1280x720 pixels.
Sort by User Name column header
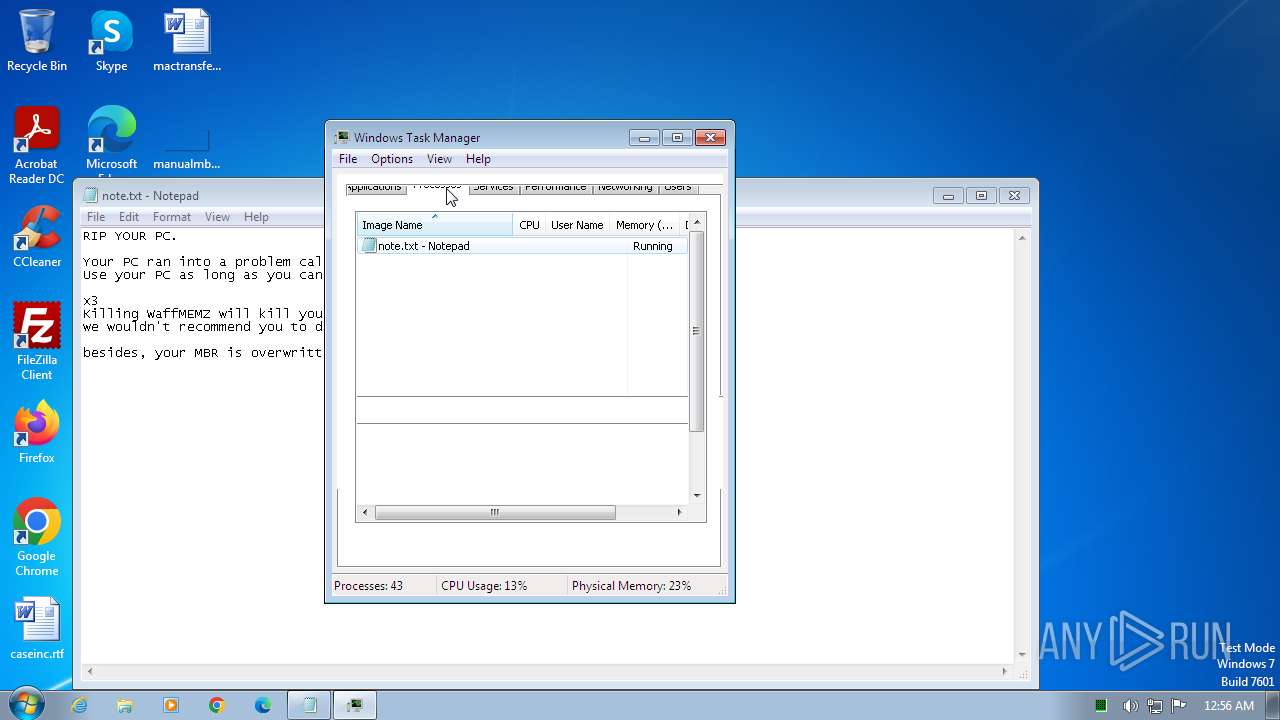(577, 225)
